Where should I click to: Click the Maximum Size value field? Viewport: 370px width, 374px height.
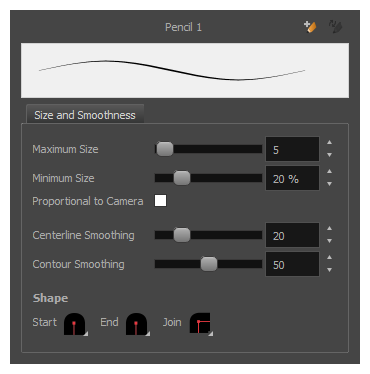292,149
